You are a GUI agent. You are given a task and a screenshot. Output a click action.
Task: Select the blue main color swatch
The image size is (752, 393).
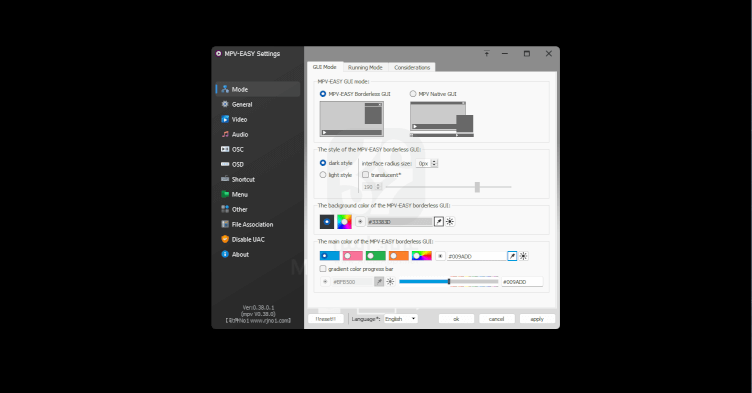point(329,256)
